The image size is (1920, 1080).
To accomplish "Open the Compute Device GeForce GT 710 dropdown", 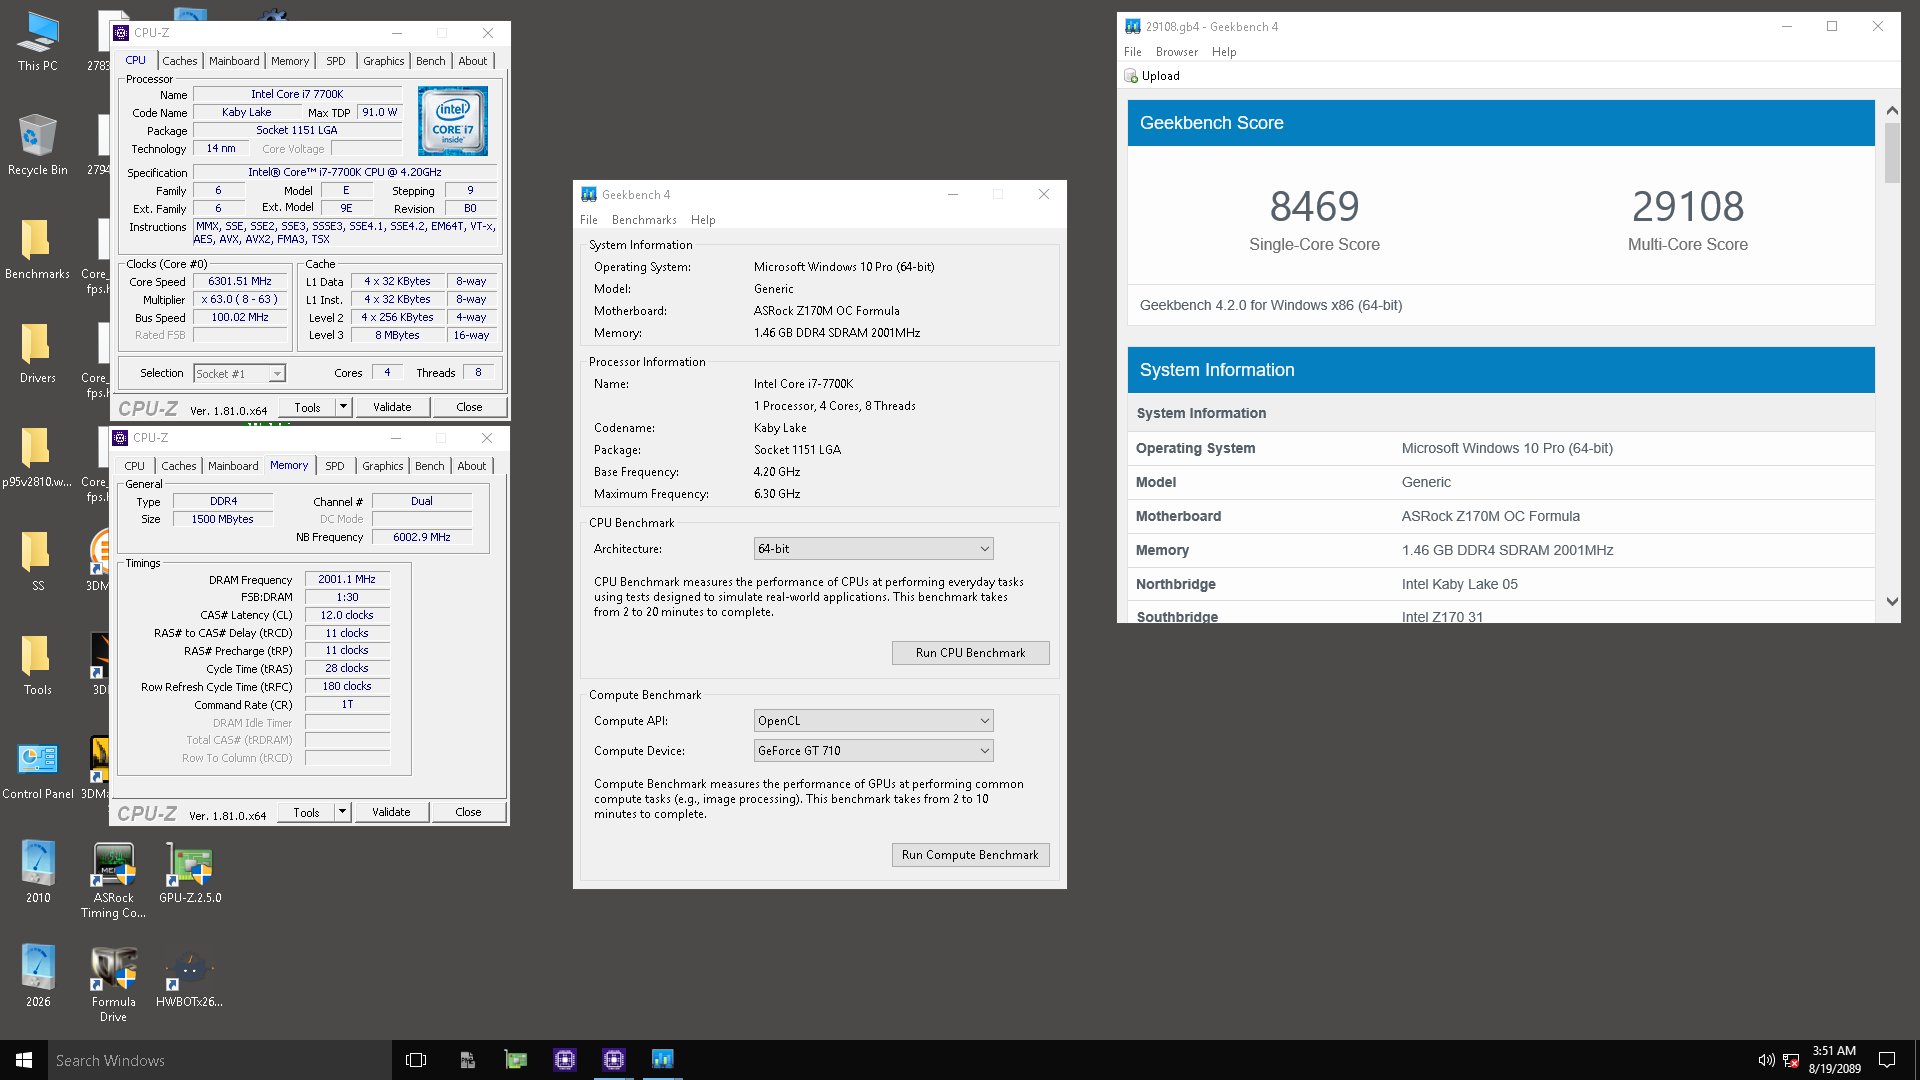I will 873,751.
